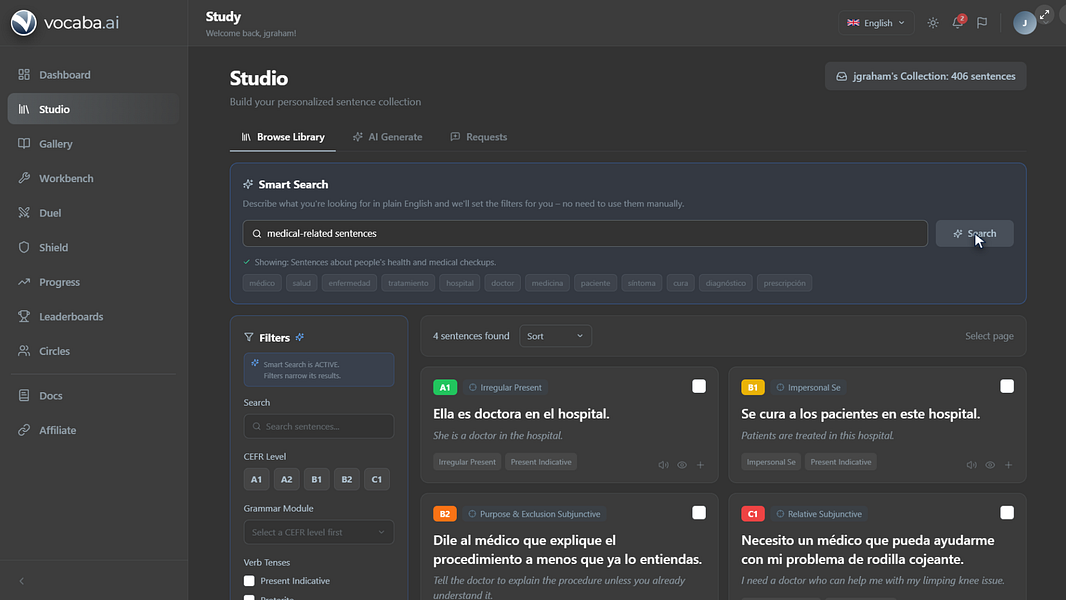Click Irregular Present module badge beside A1
Image resolution: width=1066 pixels, height=600 pixels.
tap(505, 387)
